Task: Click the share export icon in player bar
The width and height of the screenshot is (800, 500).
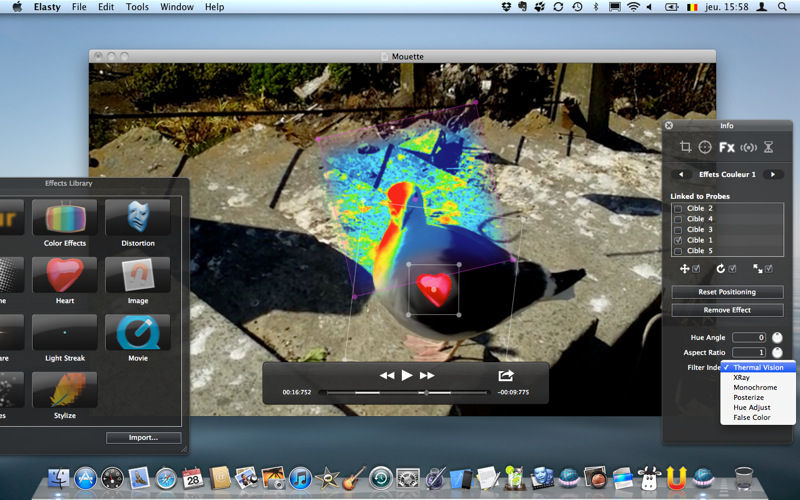Action: tap(506, 375)
